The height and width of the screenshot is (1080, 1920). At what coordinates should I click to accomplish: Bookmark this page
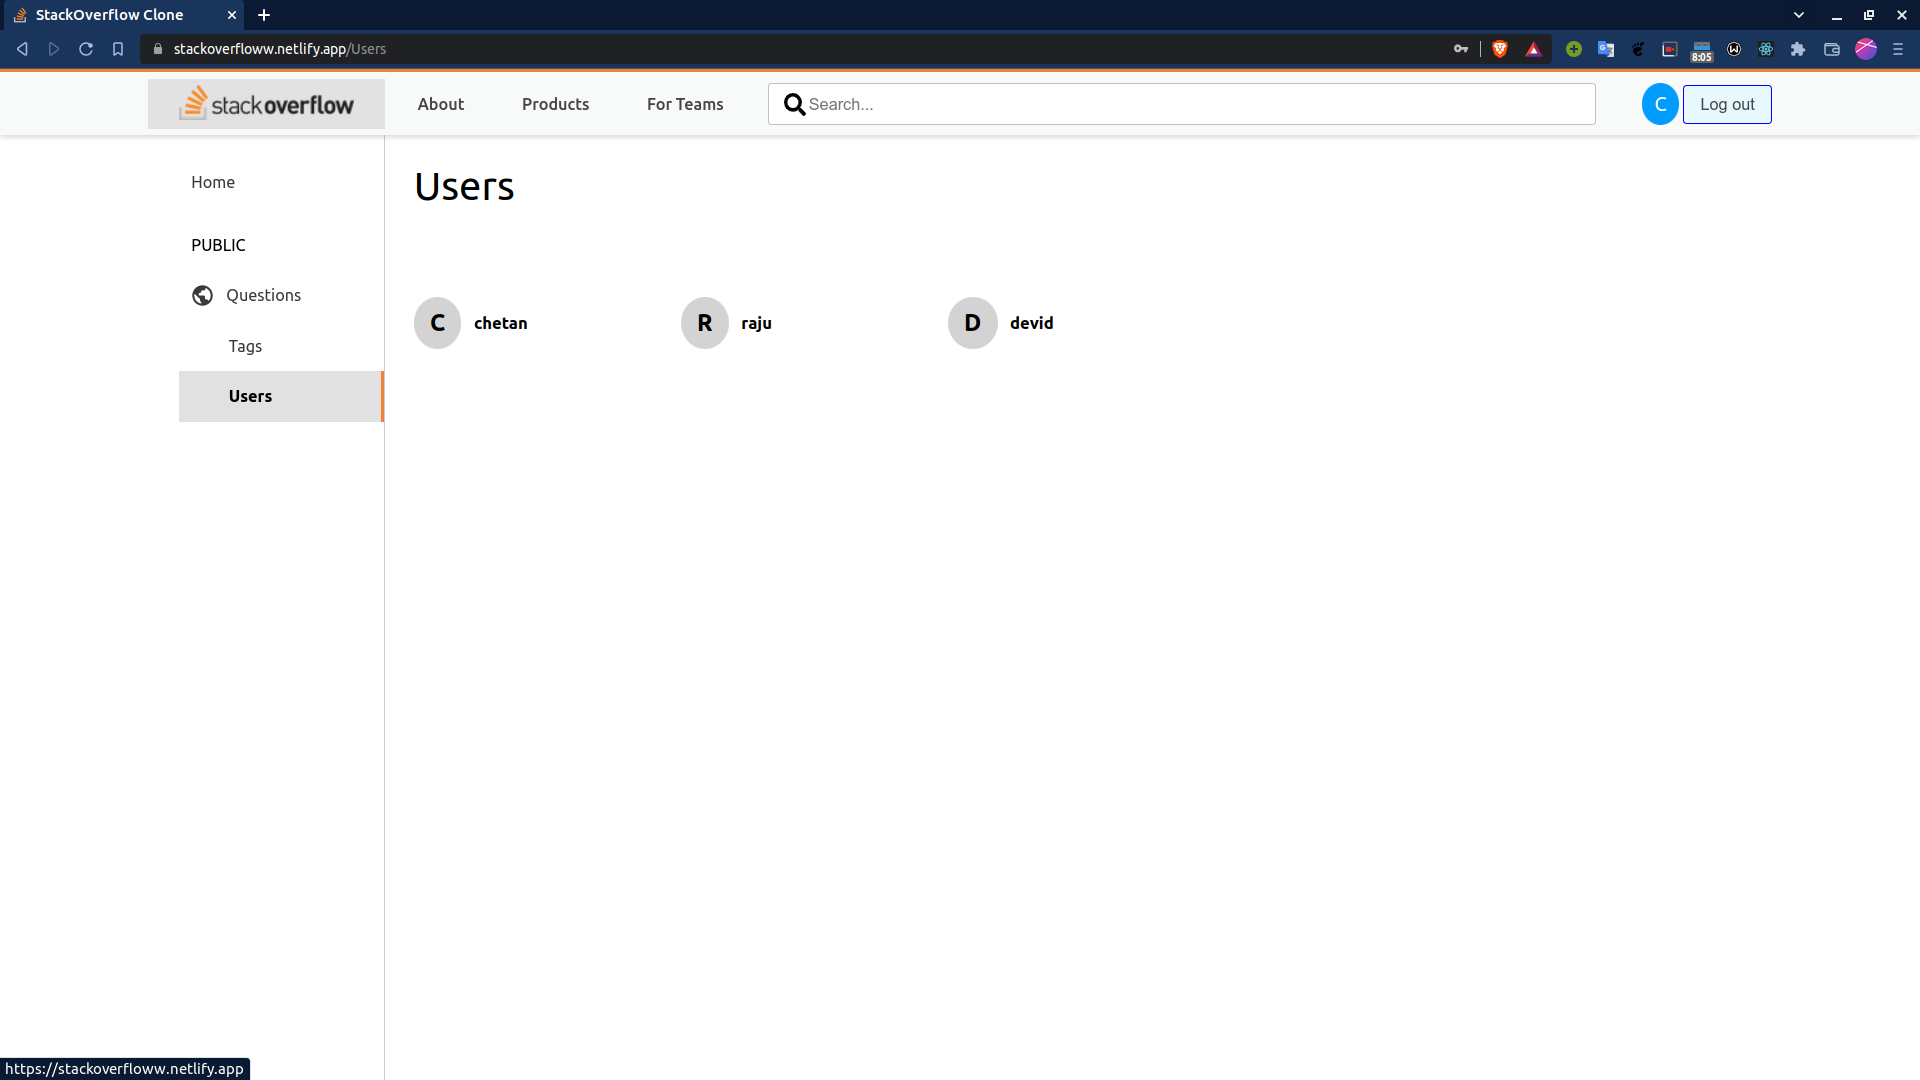pyautogui.click(x=118, y=49)
